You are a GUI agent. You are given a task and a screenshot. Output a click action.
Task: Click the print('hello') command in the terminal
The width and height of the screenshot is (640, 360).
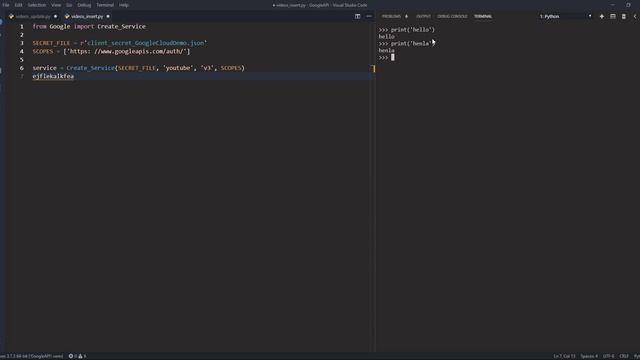point(413,30)
